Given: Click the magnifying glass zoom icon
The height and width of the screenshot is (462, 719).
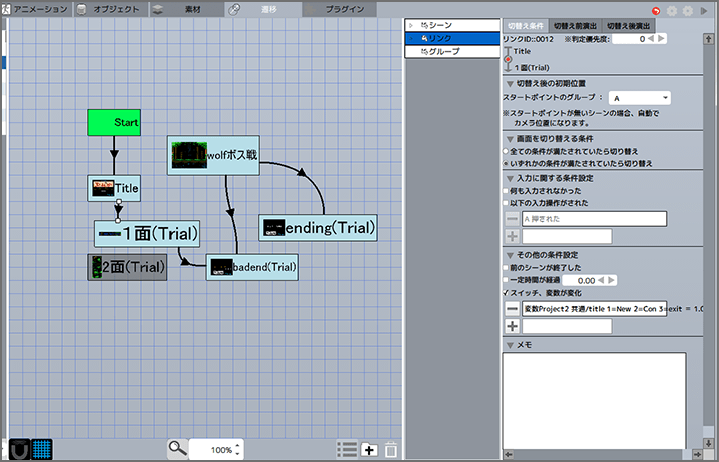Looking at the screenshot, I should tap(177, 449).
